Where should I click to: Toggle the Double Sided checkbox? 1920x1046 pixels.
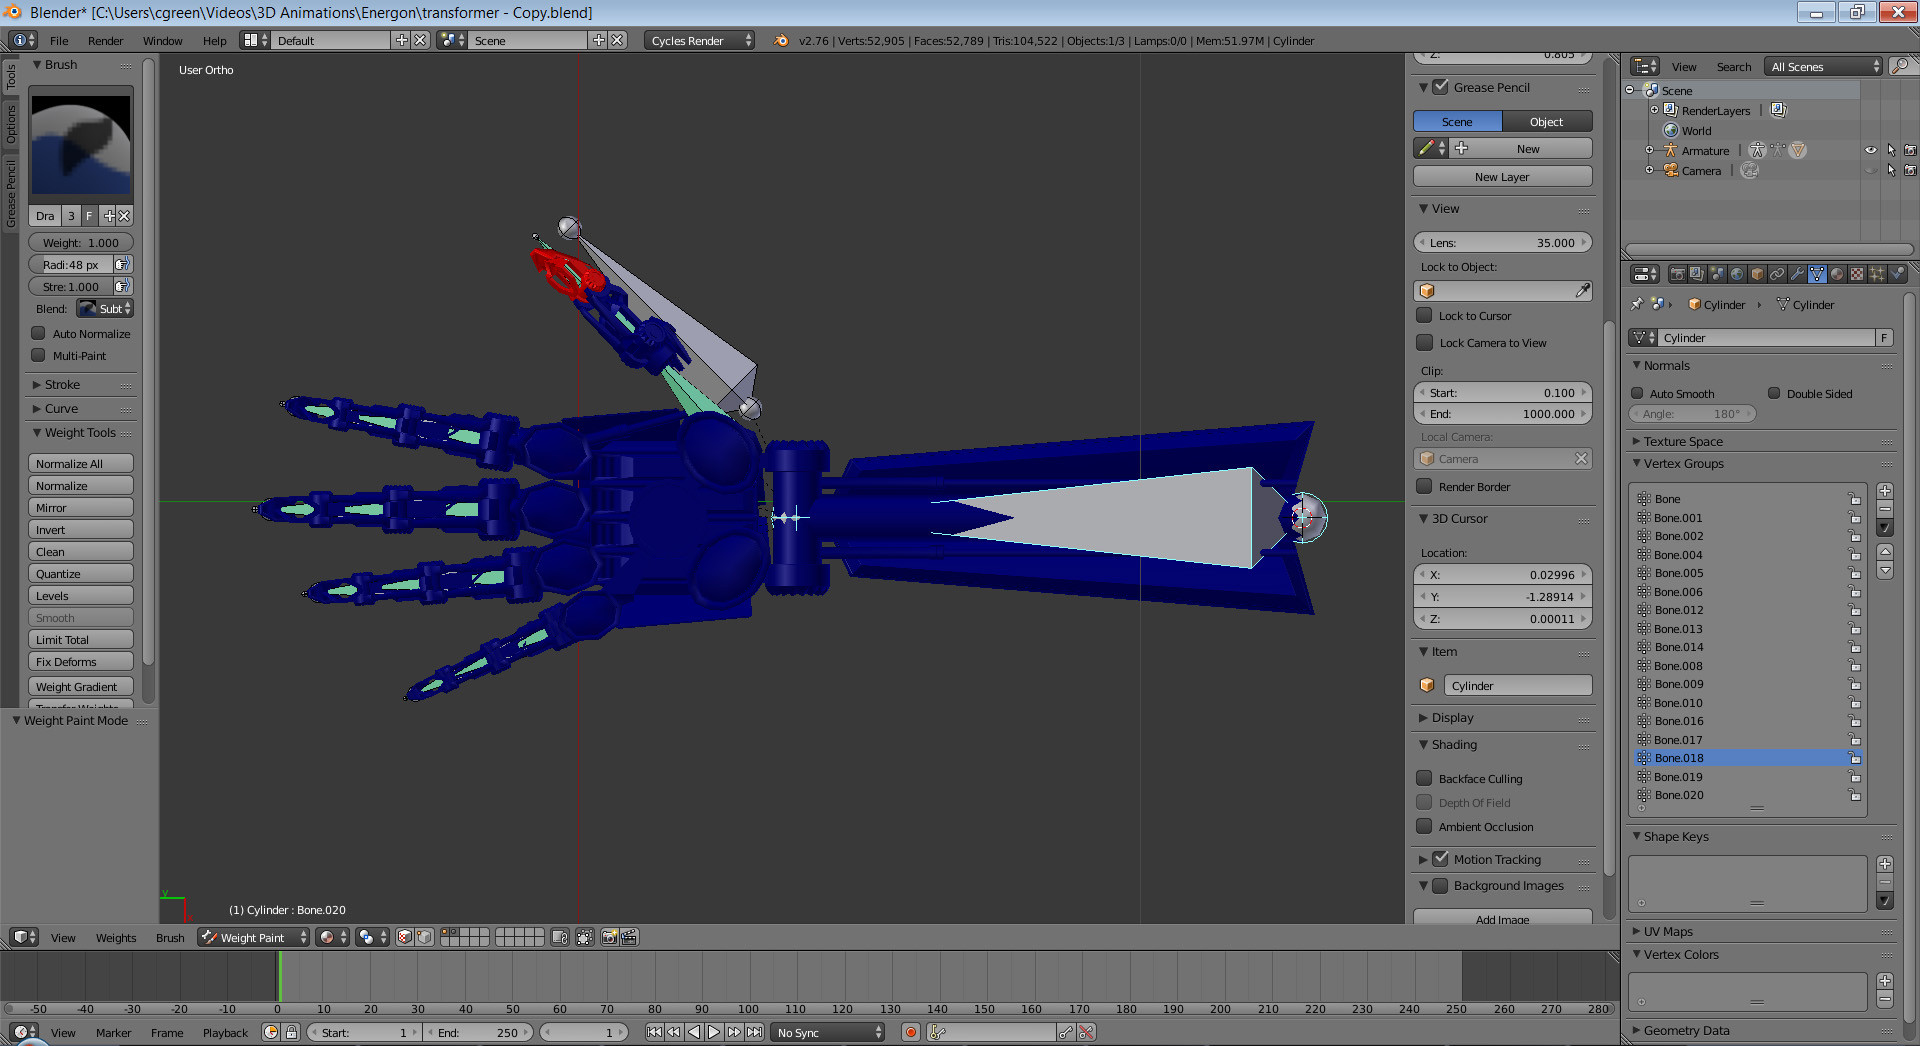[1774, 393]
